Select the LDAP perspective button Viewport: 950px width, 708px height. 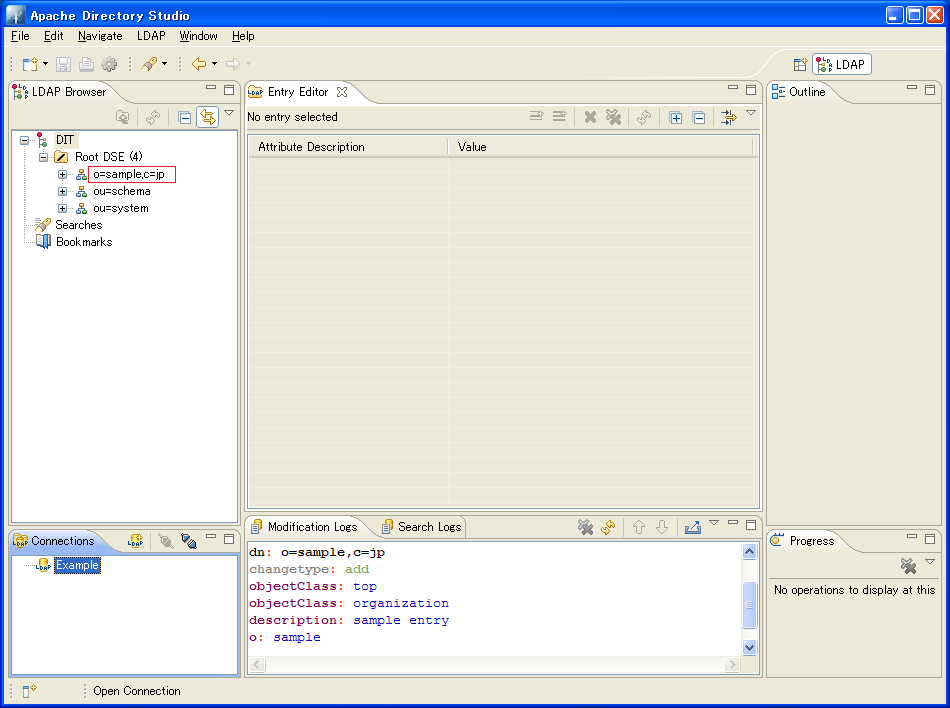[842, 64]
